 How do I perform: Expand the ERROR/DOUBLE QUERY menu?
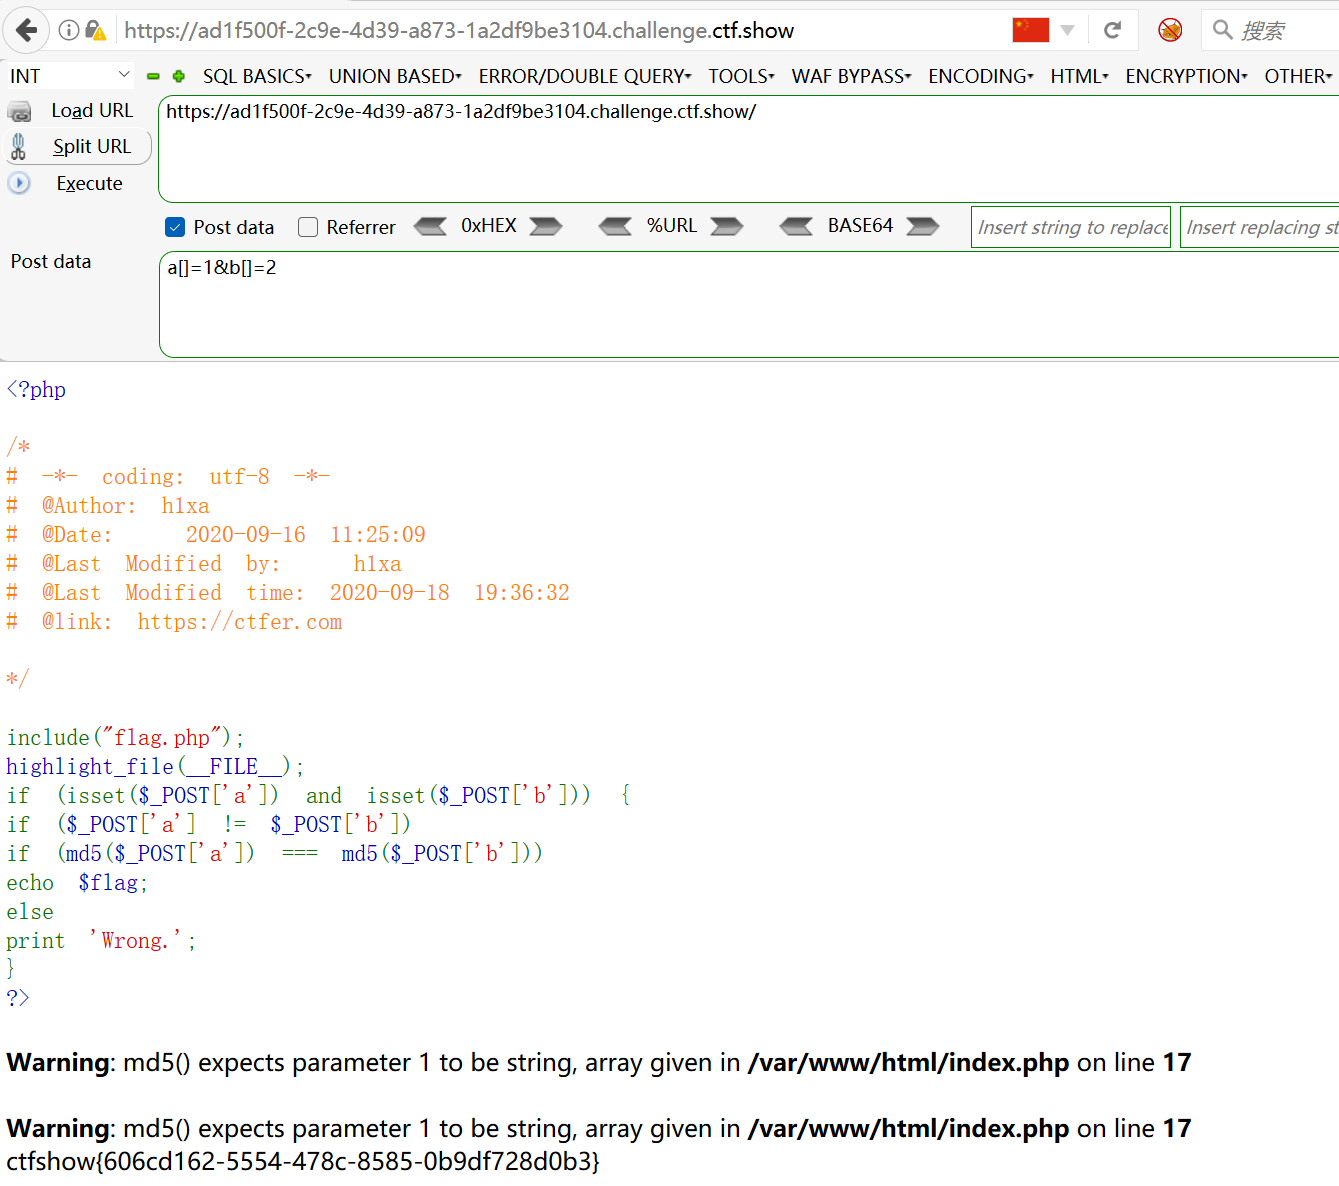pos(585,76)
